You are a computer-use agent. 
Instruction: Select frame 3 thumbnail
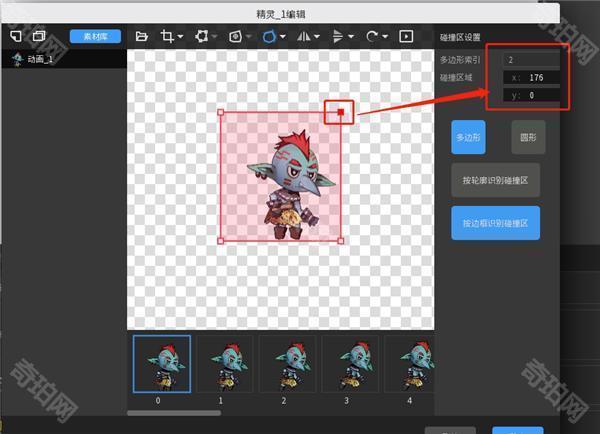click(x=350, y=364)
